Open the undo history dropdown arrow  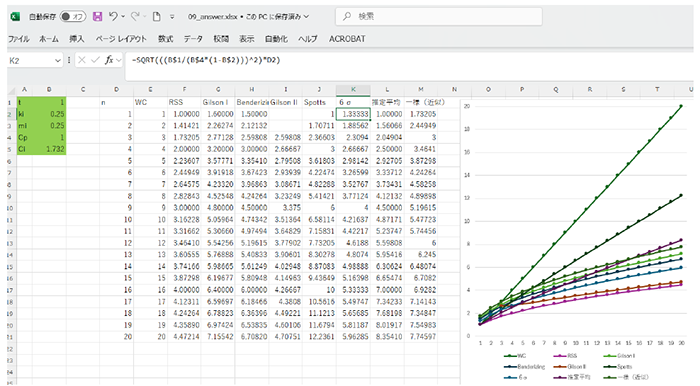(x=123, y=17)
